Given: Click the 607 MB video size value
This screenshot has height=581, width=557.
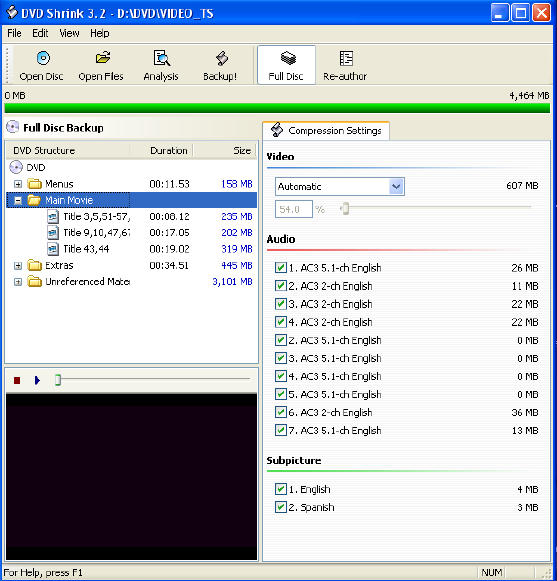Looking at the screenshot, I should click(x=522, y=185).
